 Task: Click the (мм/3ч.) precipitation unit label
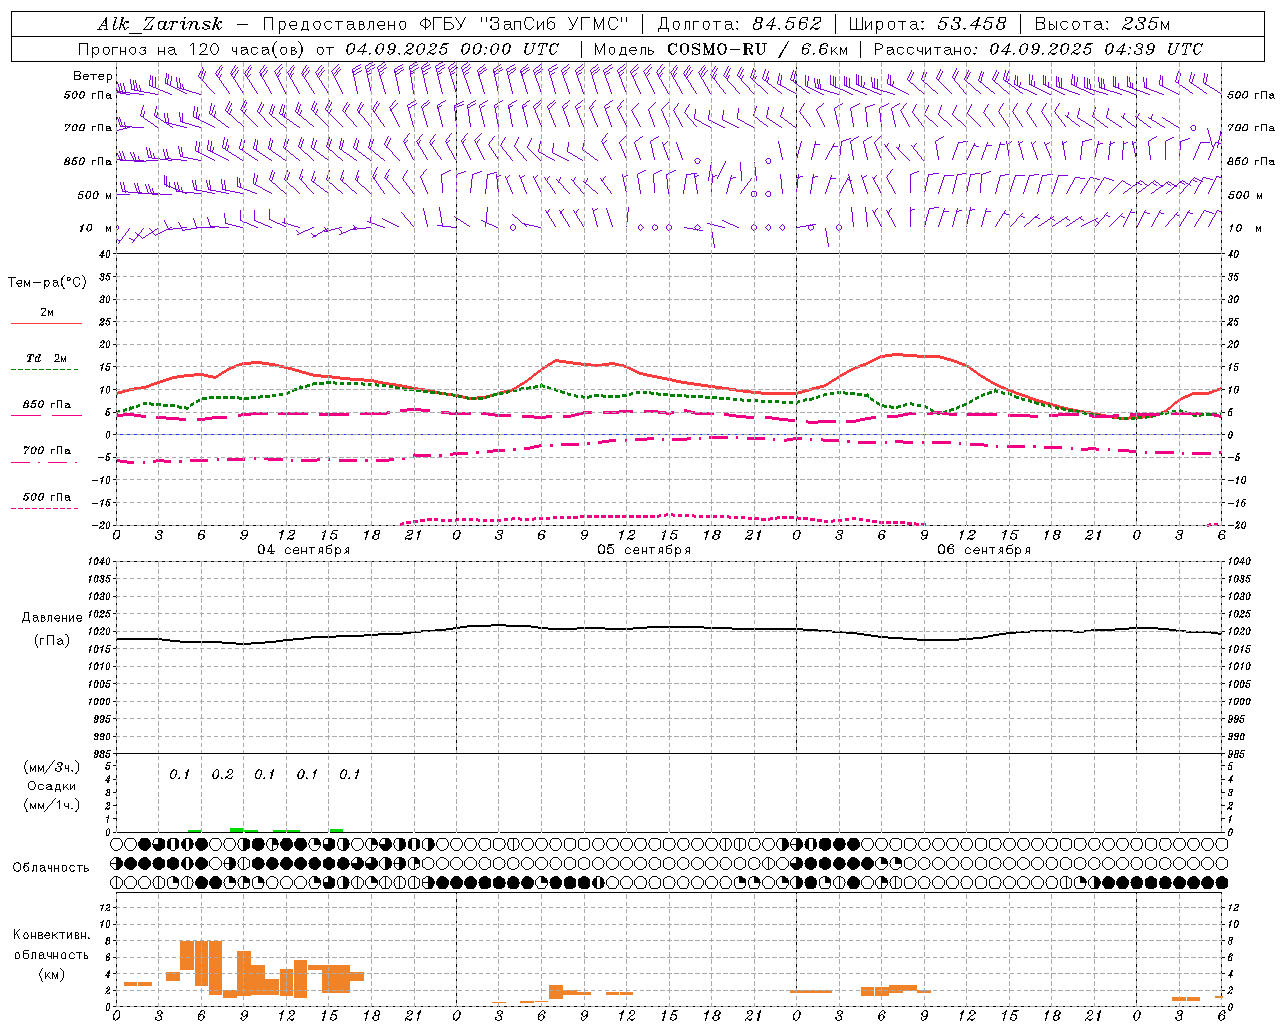click(52, 767)
